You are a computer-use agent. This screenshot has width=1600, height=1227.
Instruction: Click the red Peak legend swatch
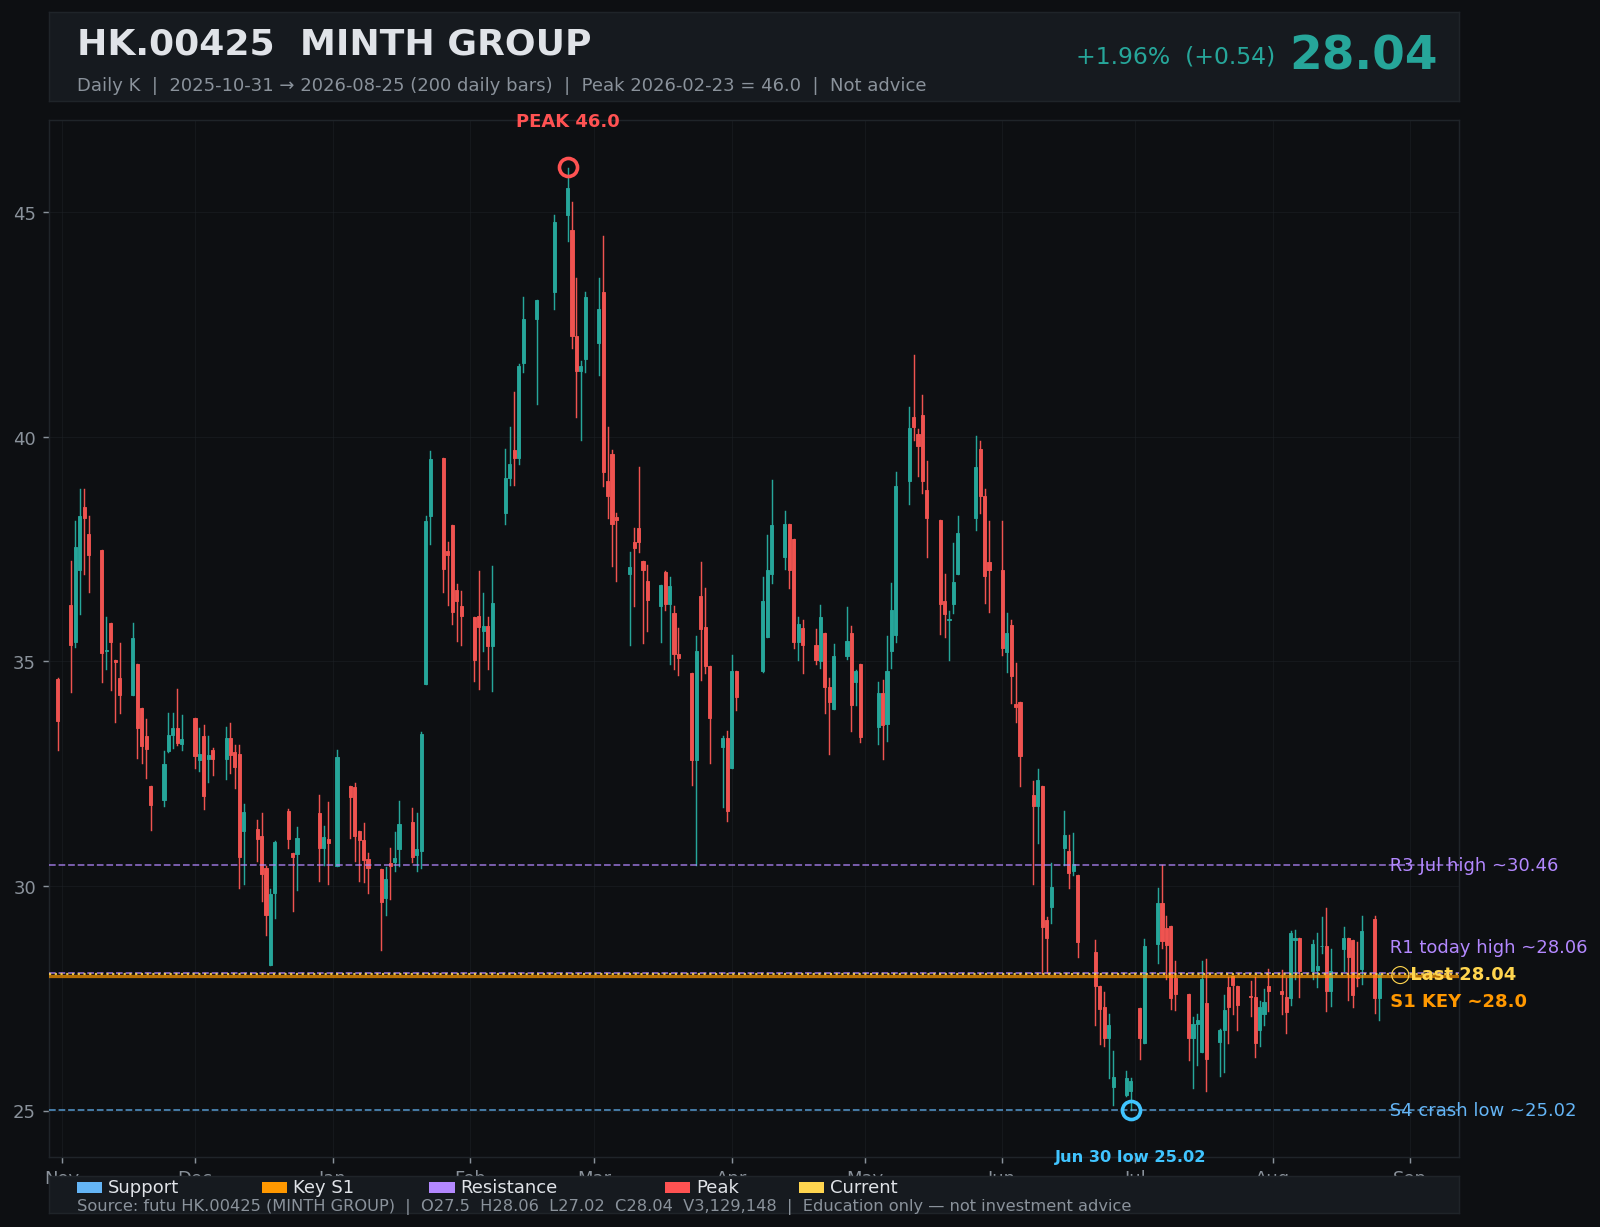(x=678, y=1187)
